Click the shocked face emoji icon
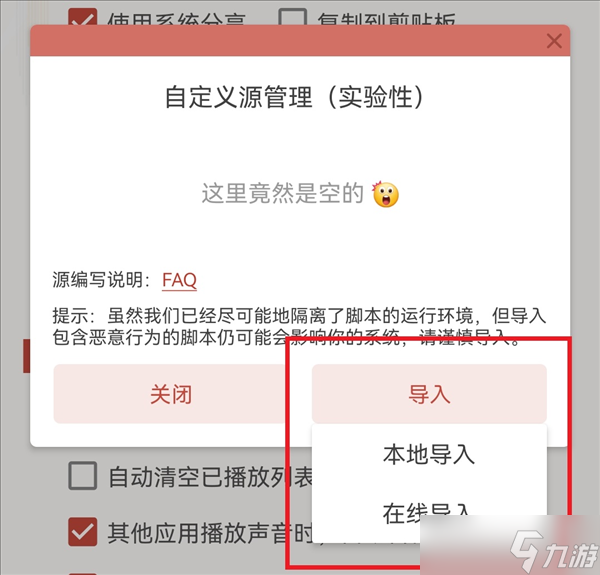The height and width of the screenshot is (575, 600). point(385,194)
